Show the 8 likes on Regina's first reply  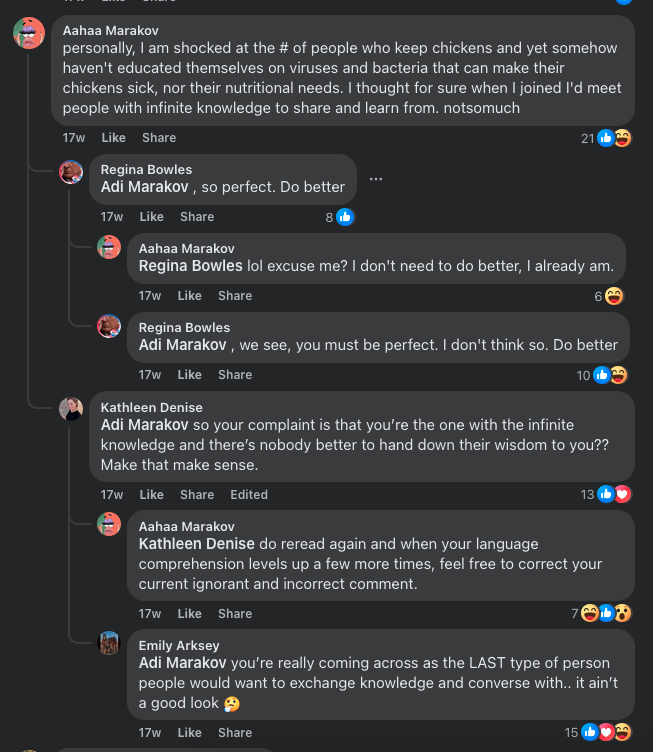pyautogui.click(x=339, y=217)
